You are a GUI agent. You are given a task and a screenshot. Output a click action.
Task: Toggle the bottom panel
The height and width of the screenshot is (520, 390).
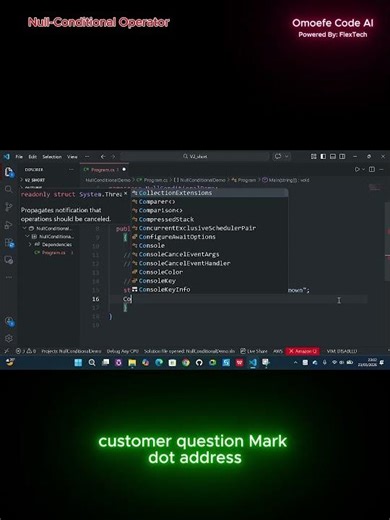[x=333, y=156]
